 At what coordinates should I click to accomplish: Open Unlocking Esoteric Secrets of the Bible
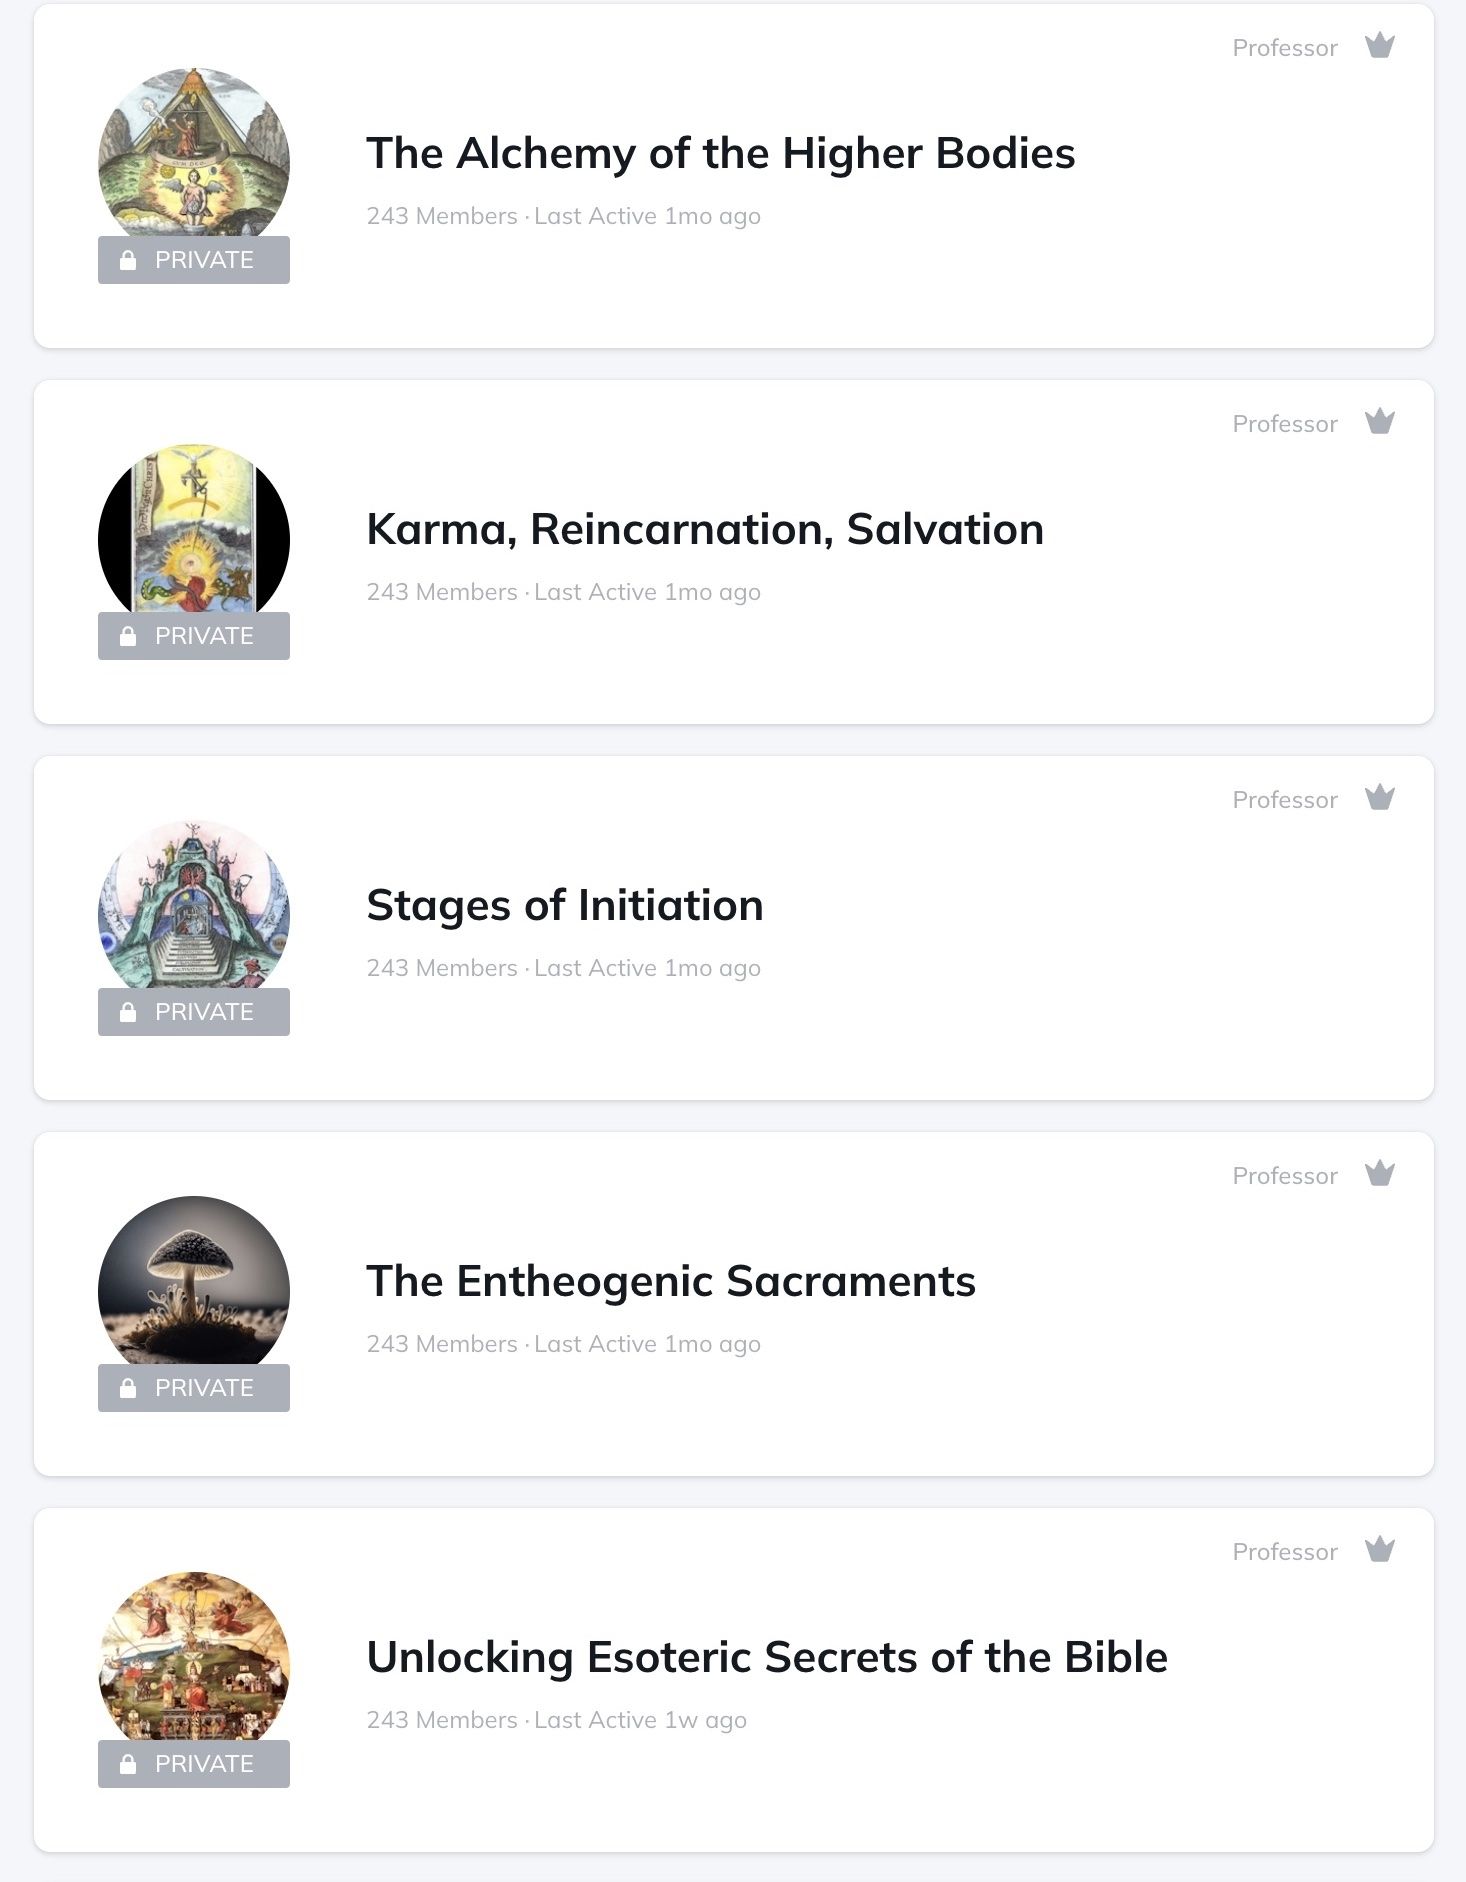766,1658
